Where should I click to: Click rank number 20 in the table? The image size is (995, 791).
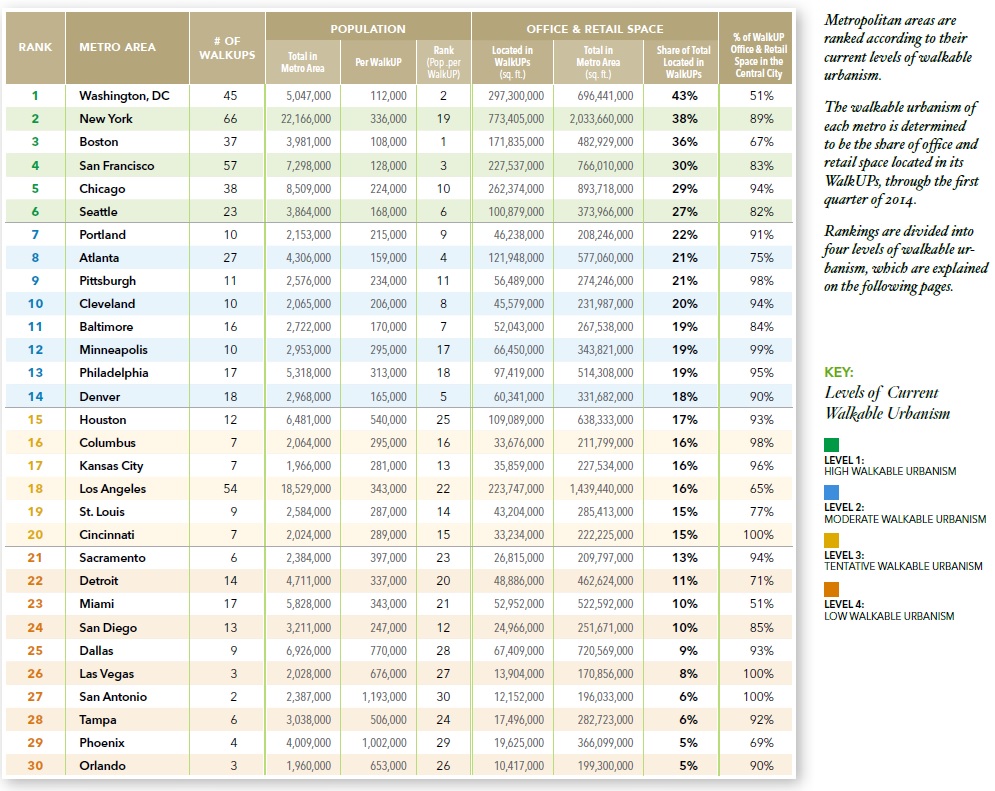[36, 535]
